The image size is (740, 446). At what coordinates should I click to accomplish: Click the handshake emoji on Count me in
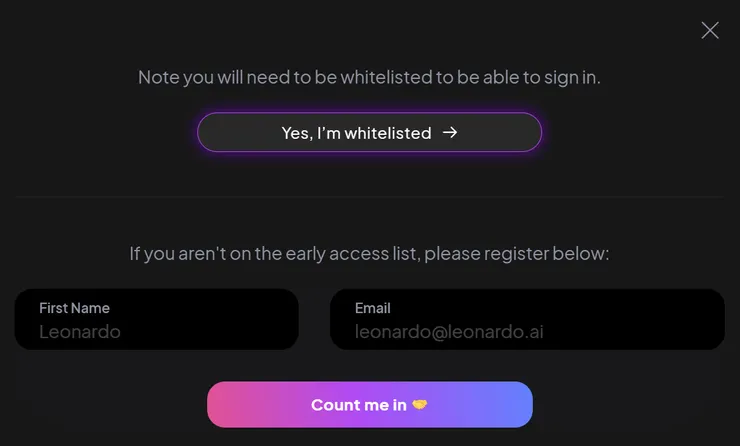click(420, 405)
